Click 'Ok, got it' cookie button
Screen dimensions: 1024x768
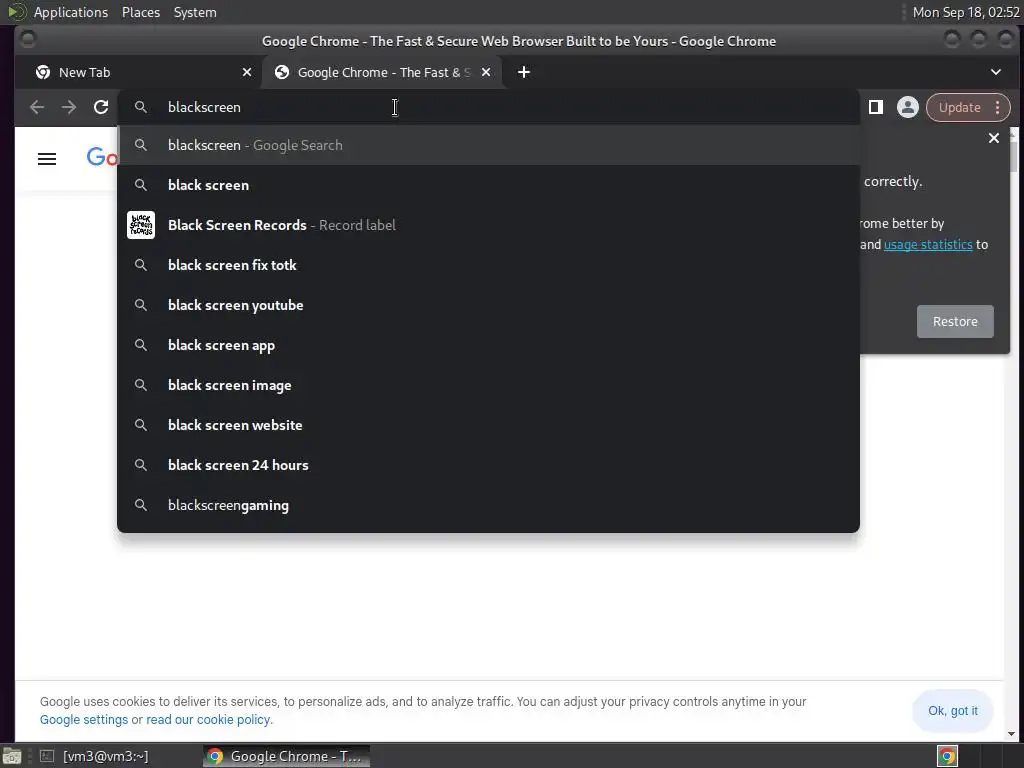pos(953,711)
